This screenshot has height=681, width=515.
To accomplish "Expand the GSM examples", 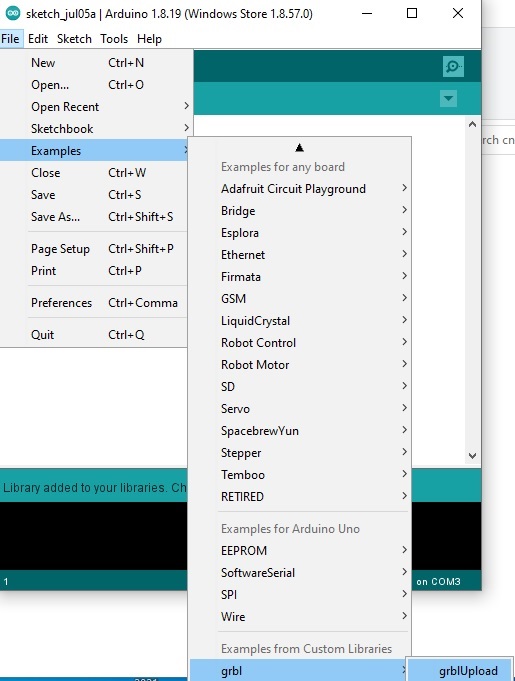I will point(300,299).
